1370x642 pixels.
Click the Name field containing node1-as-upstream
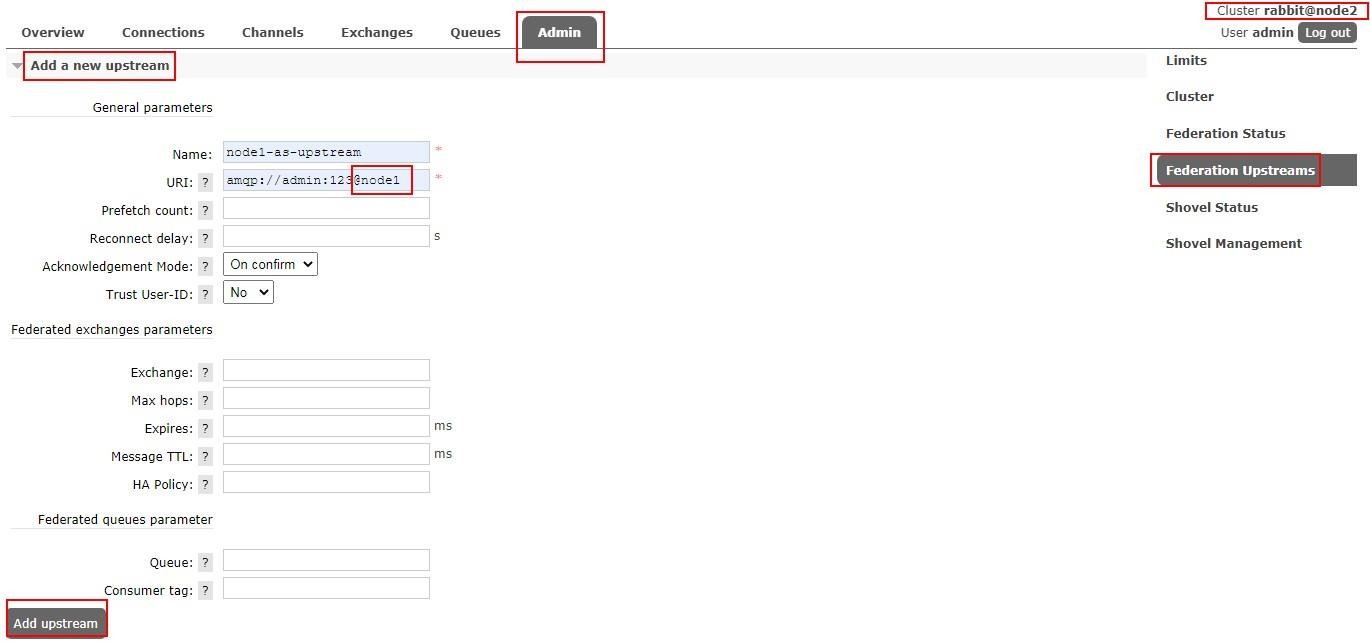[326, 151]
